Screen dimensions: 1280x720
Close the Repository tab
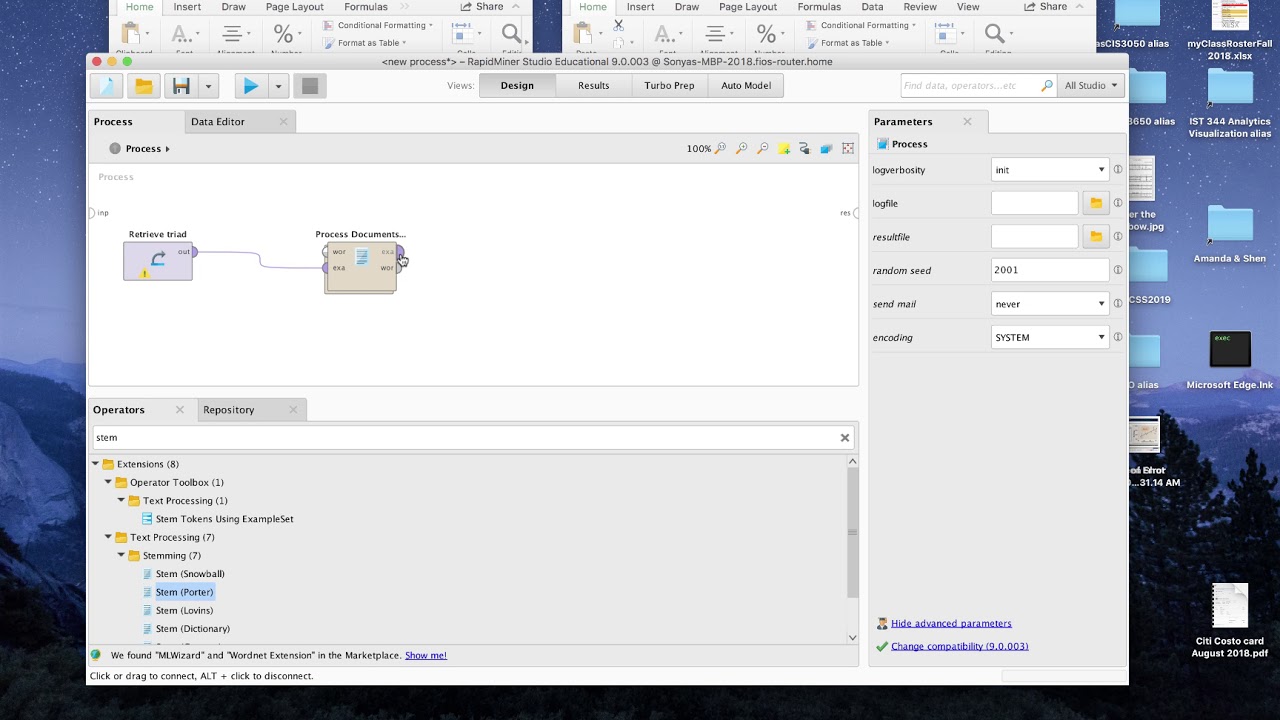coord(293,410)
